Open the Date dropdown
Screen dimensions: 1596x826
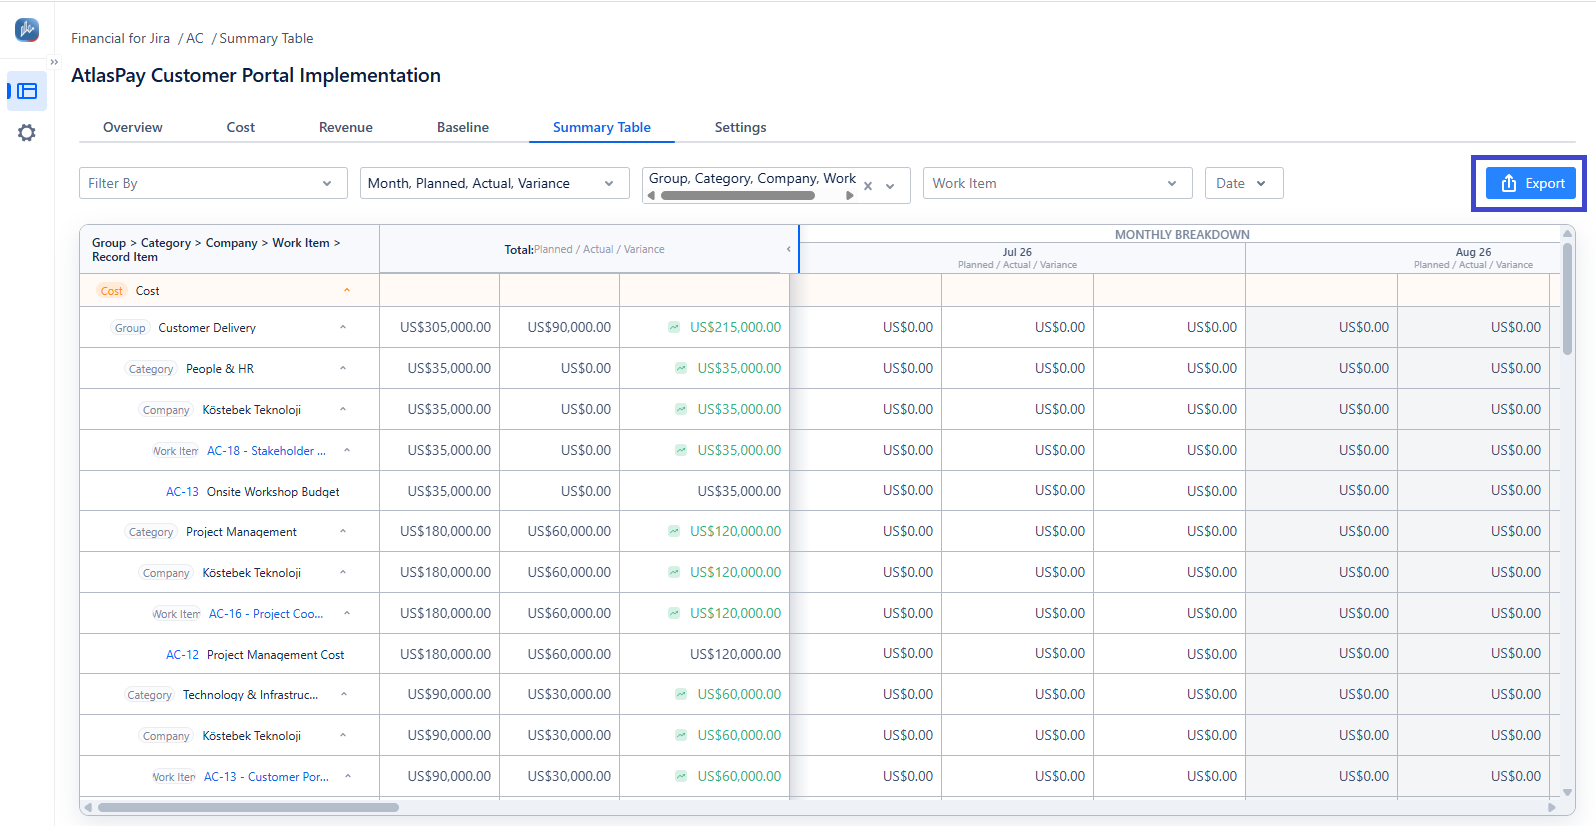[1244, 183]
